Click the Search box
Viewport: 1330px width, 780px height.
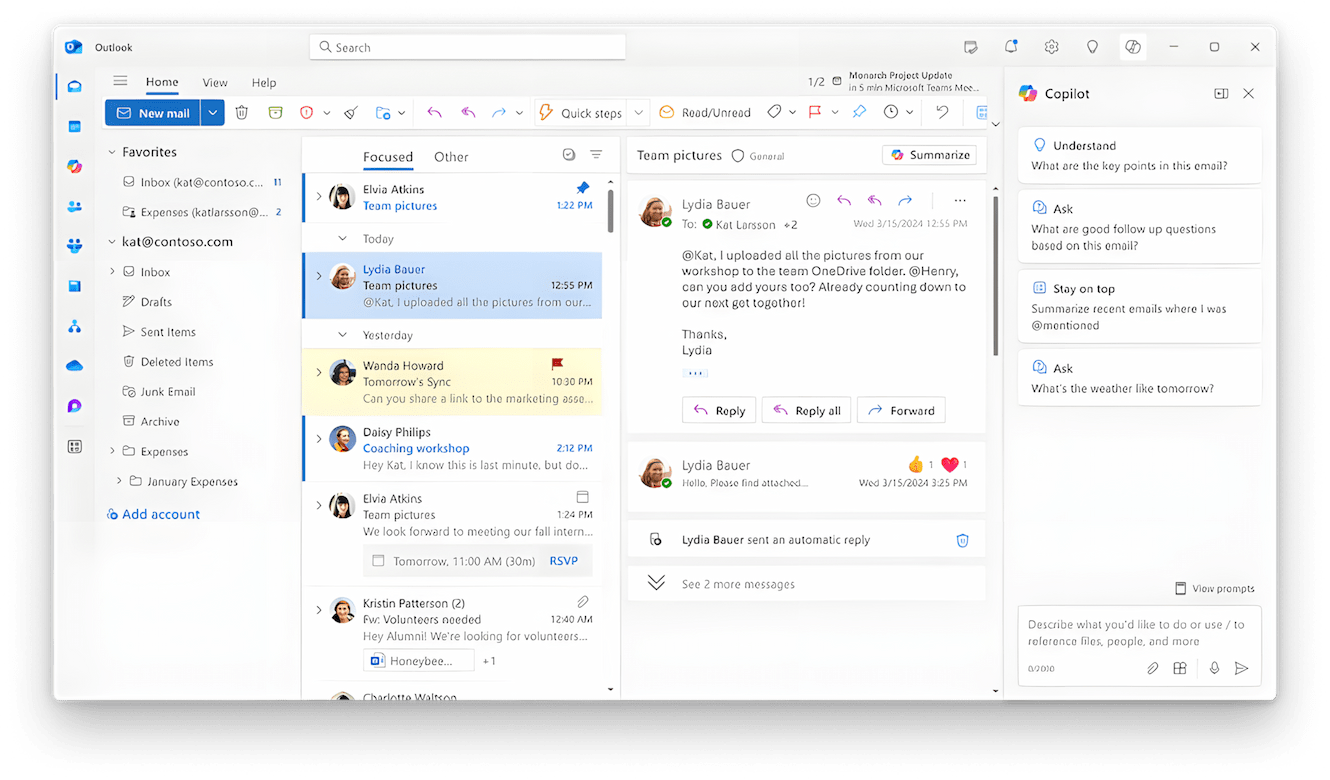click(467, 47)
